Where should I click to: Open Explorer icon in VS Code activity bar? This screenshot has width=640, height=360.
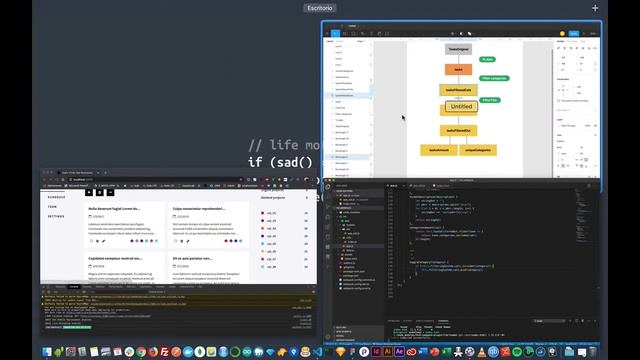click(329, 187)
